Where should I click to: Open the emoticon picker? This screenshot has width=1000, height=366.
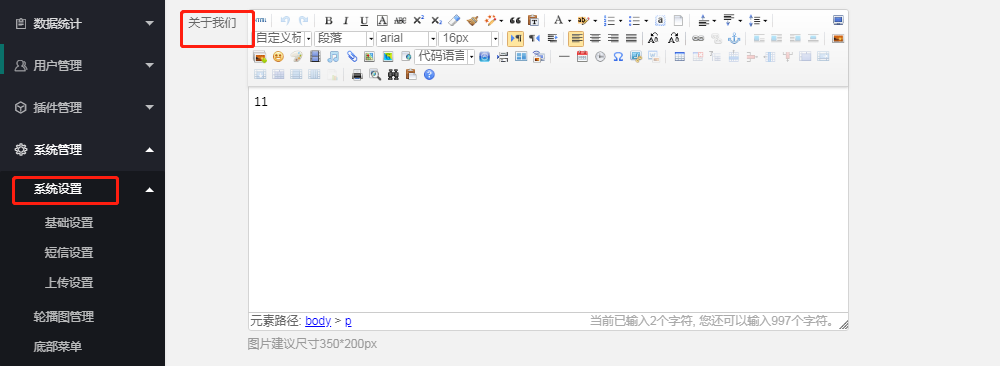point(278,57)
